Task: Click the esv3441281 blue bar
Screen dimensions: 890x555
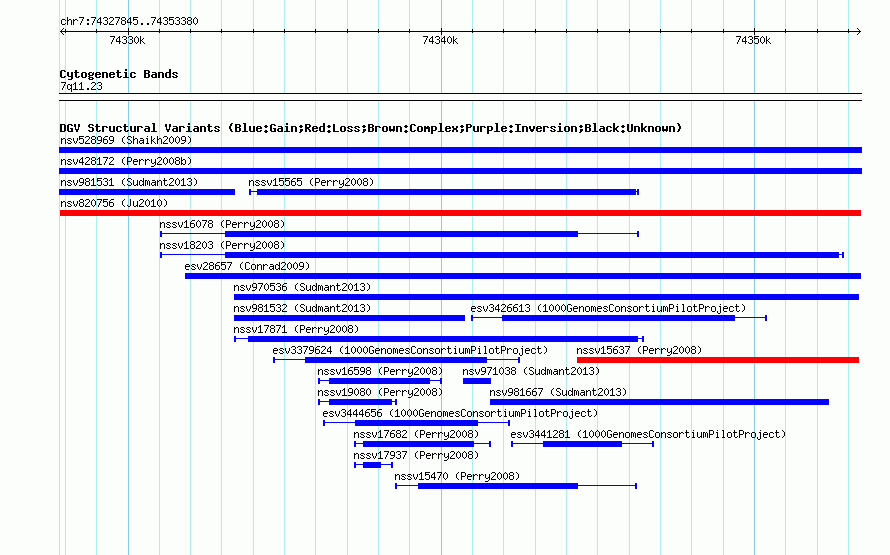Action: (582, 444)
